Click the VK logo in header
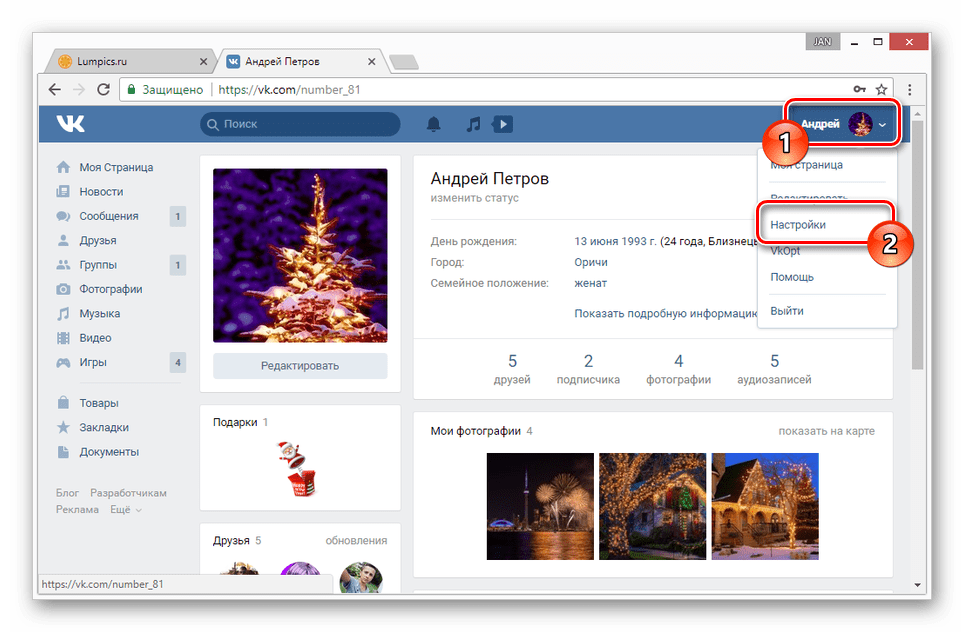The height and width of the screenshot is (632, 964). (71, 124)
